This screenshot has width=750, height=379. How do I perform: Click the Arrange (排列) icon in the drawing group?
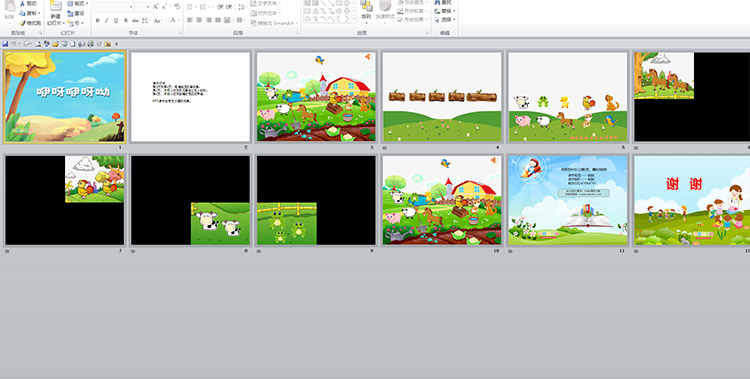366,6
